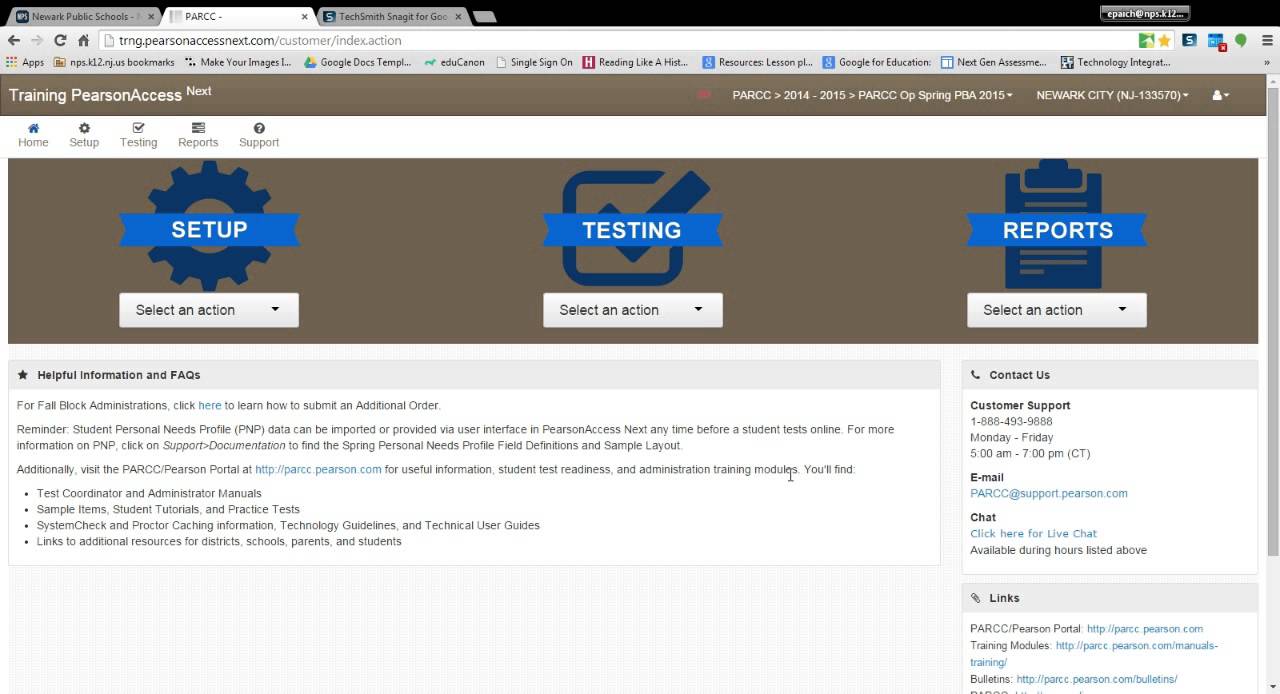Show more bookmarks with the chevron
This screenshot has width=1280, height=694.
[1266, 62]
